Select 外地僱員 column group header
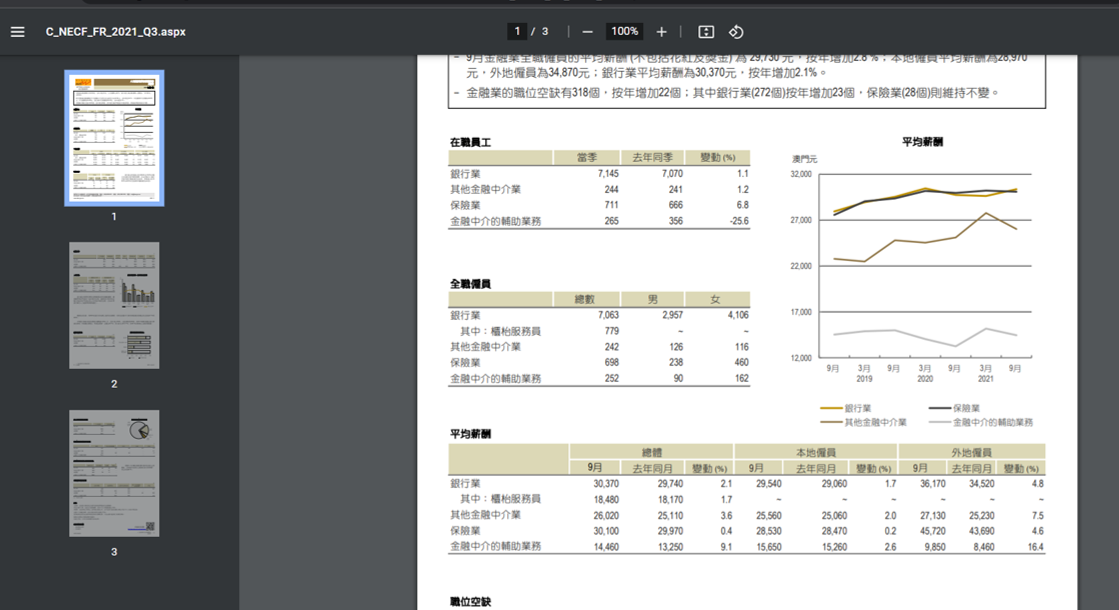1119x610 pixels. (x=971, y=453)
